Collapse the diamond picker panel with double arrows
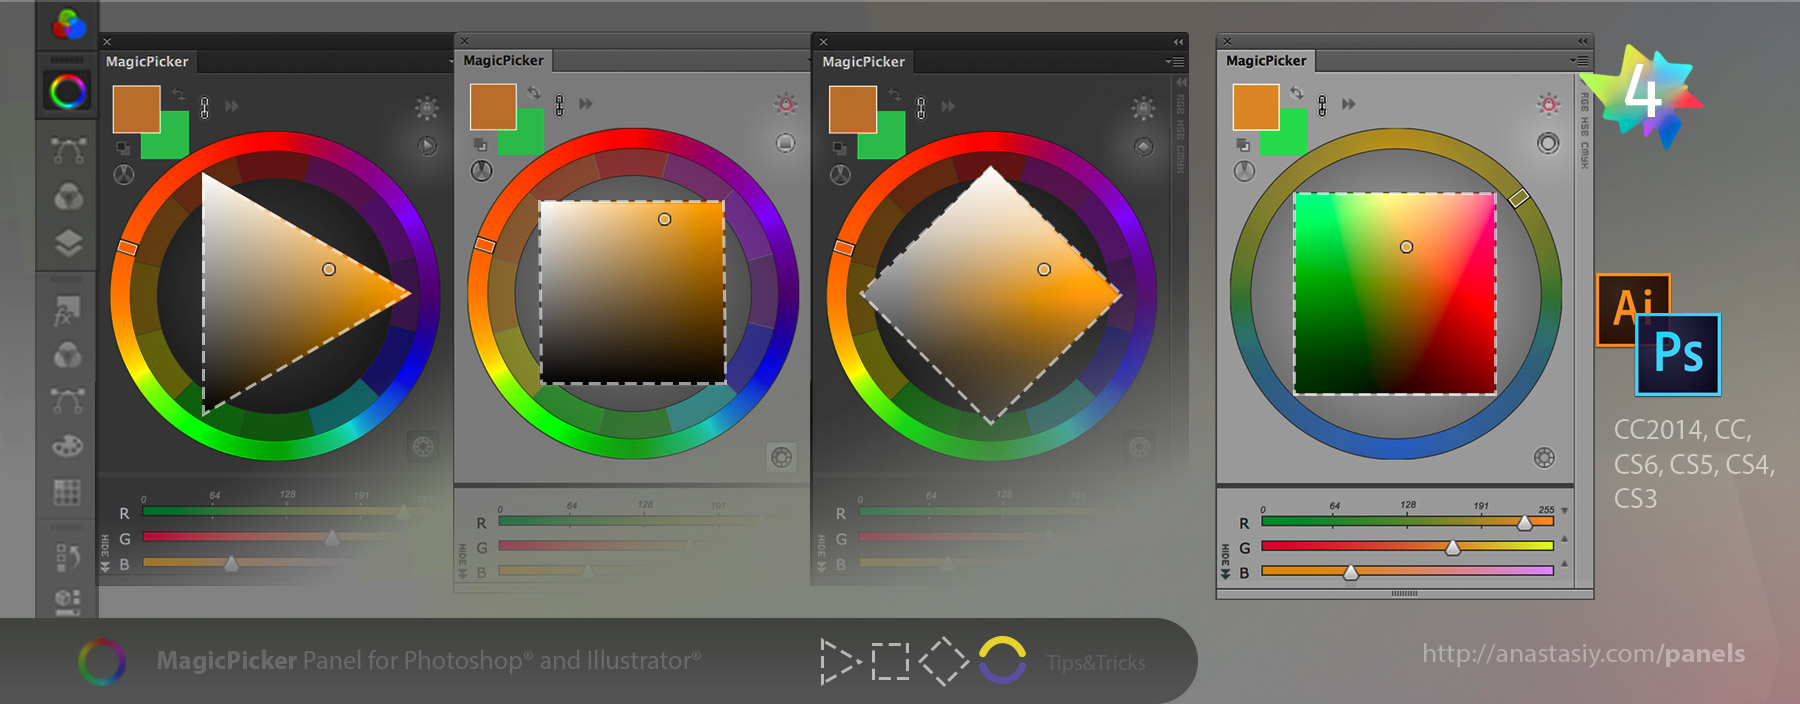This screenshot has height=704, width=1800. click(1178, 42)
